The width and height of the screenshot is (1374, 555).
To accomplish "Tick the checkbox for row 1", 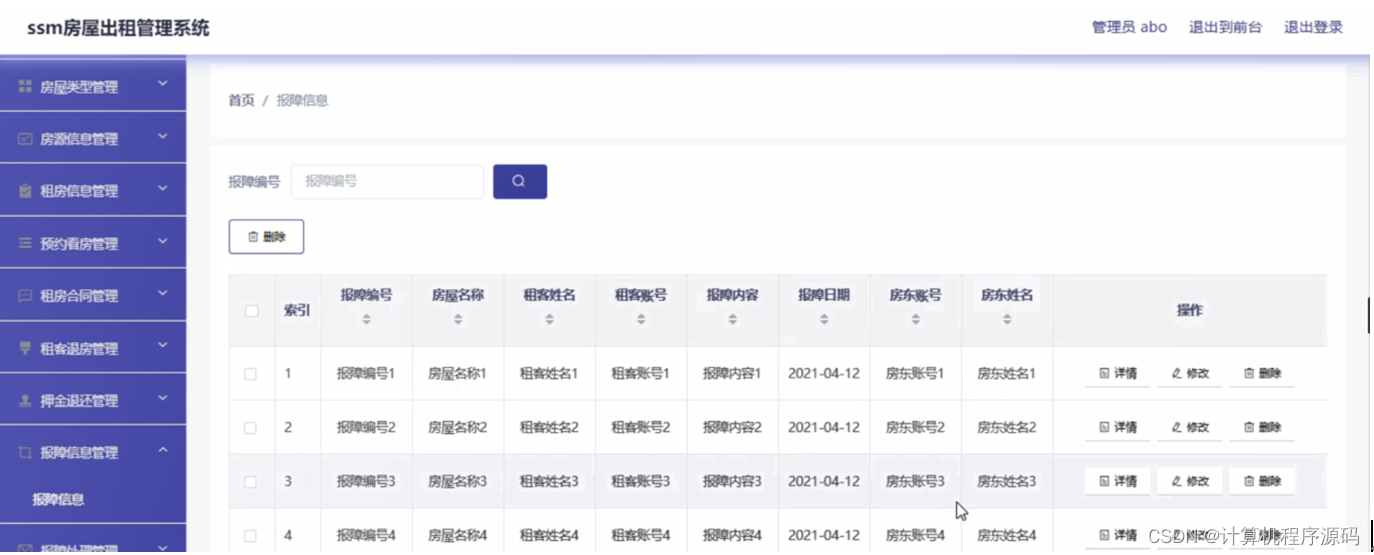I will tap(250, 374).
